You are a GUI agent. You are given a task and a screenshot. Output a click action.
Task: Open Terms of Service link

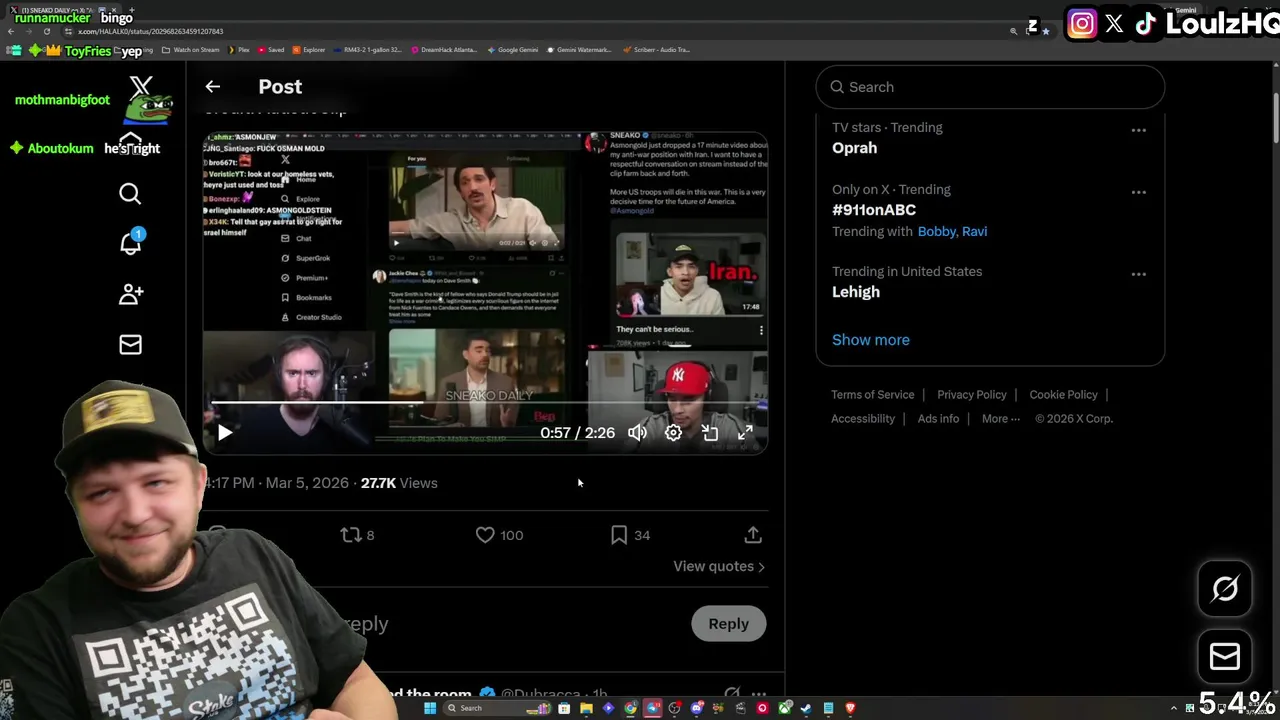[x=873, y=395]
